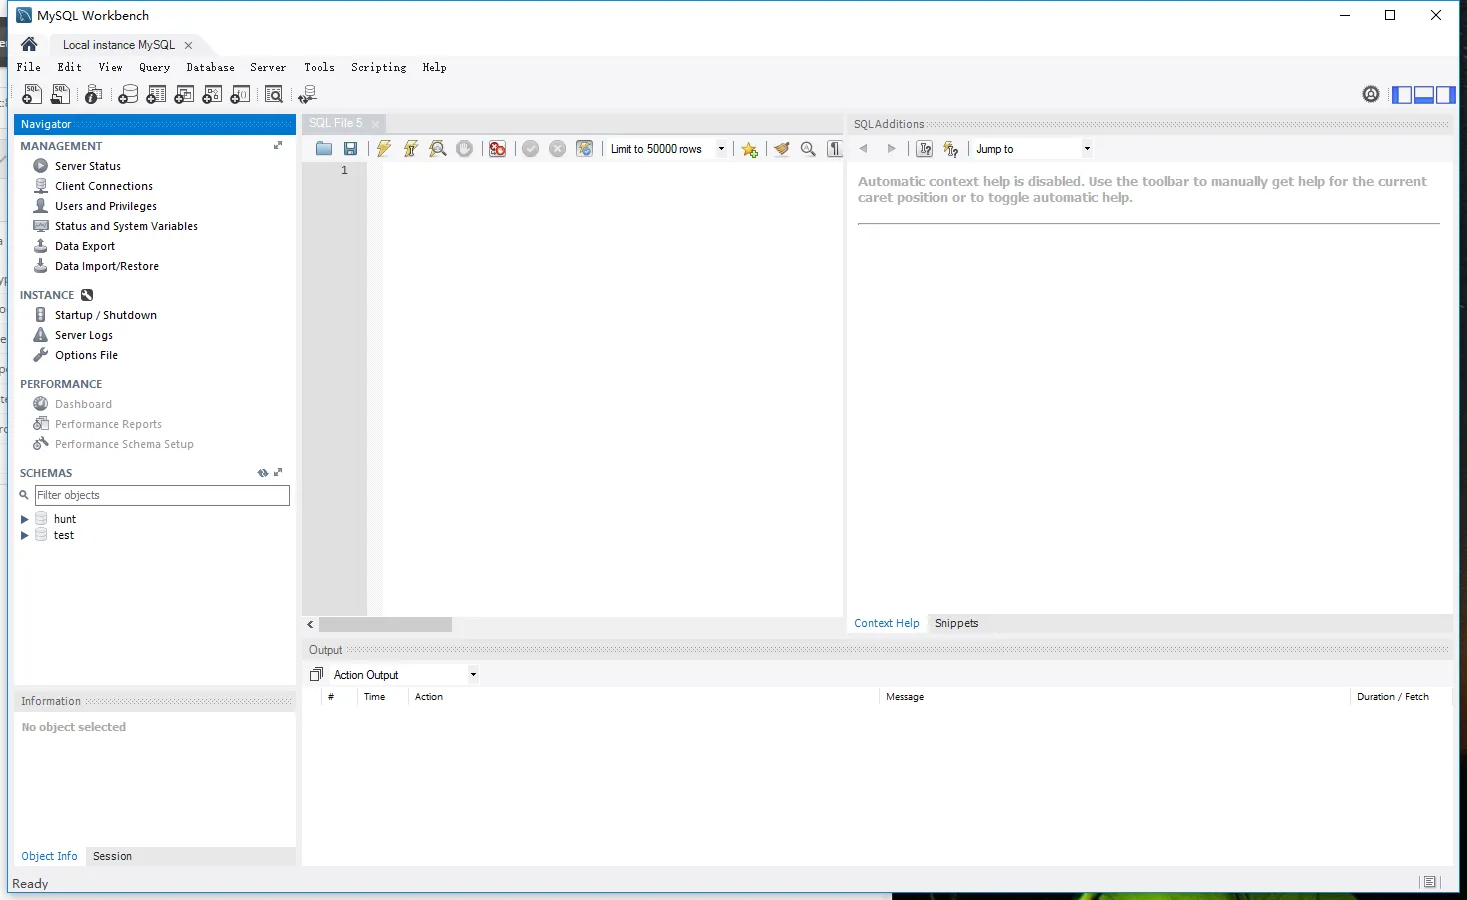
Task: Open Client Connections
Action: coord(104,186)
